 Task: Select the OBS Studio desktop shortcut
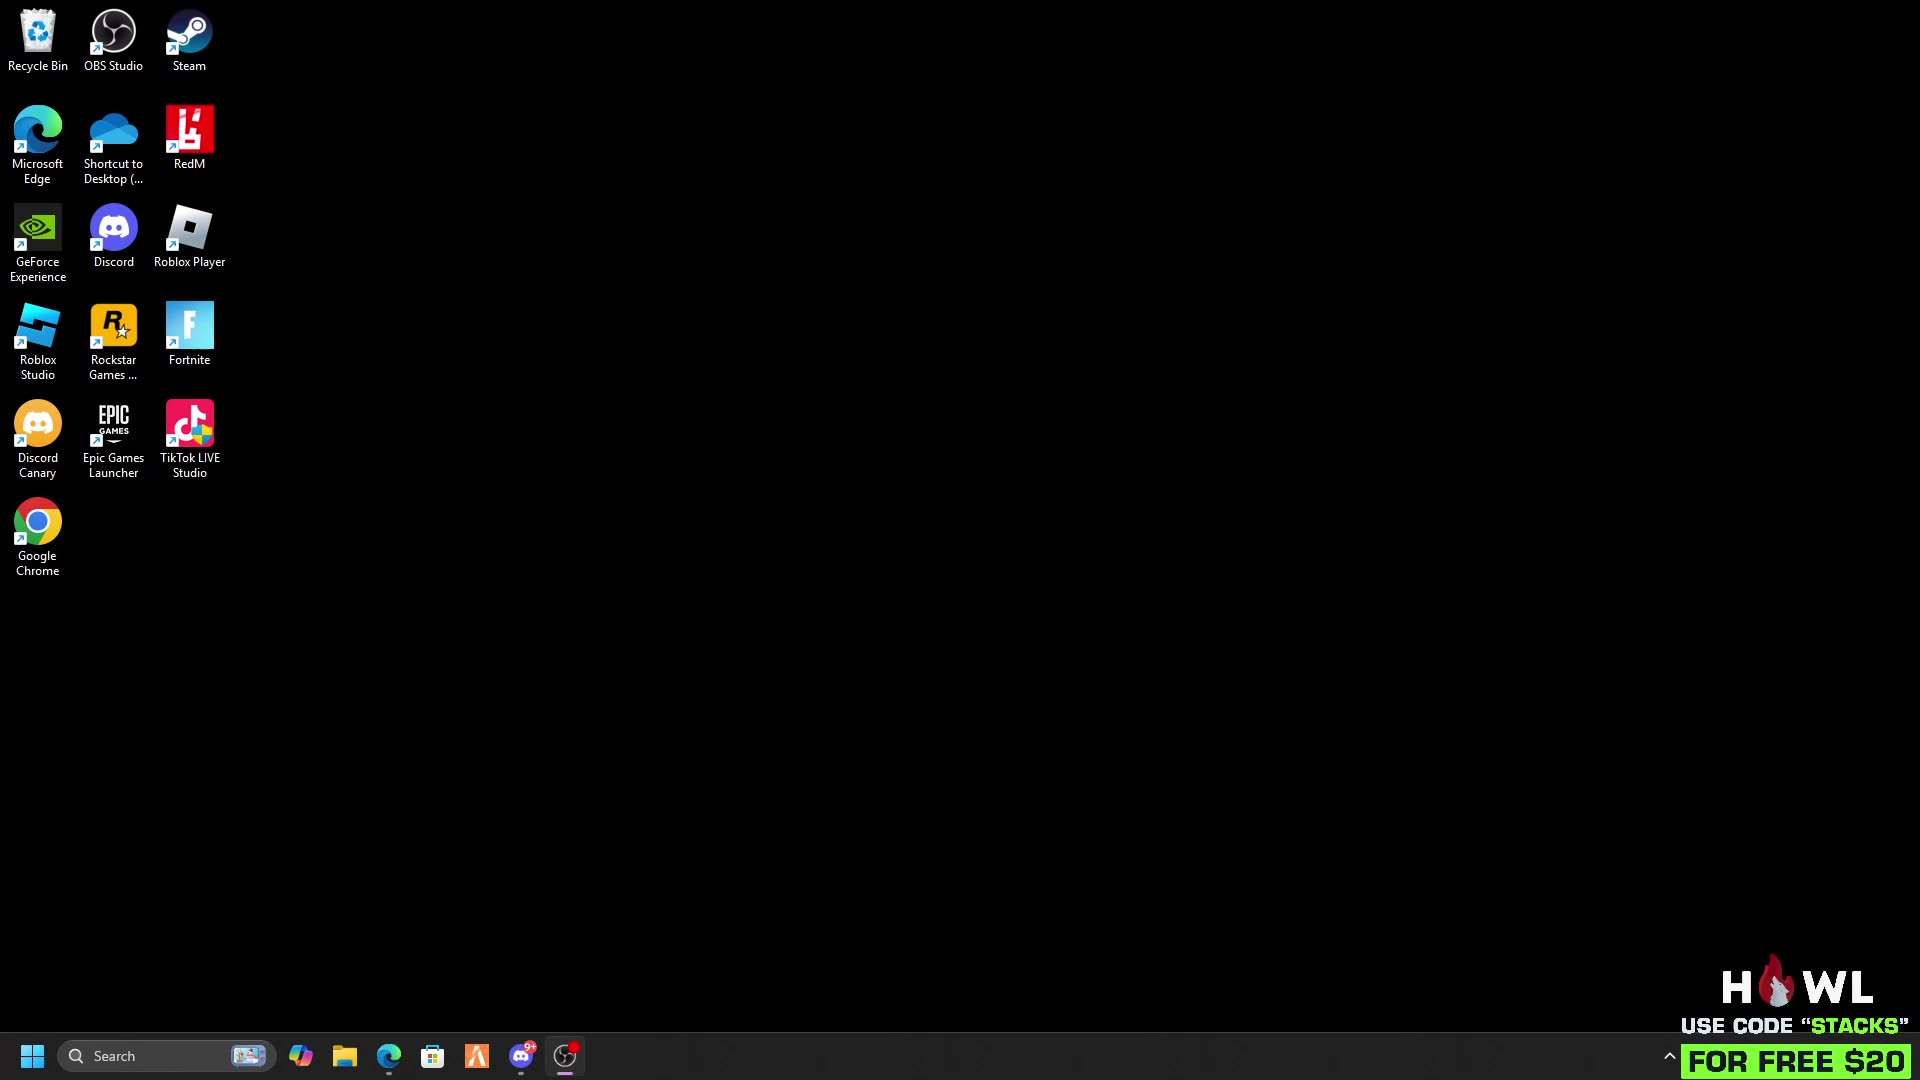(x=113, y=30)
